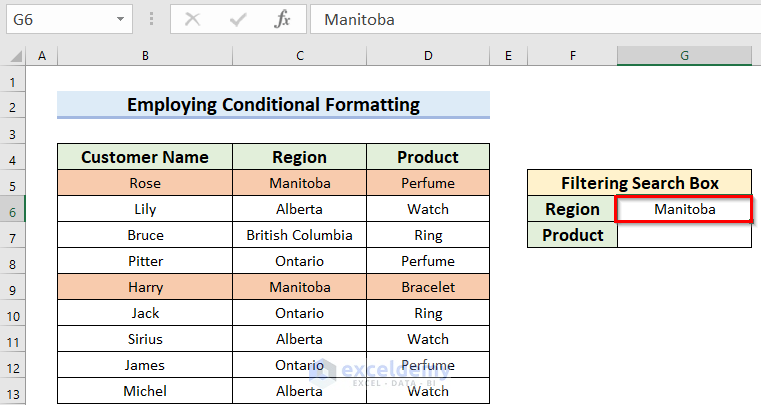Click the Region search box cell with Manitoba
Screen dimensions: 761x405
(x=684, y=209)
